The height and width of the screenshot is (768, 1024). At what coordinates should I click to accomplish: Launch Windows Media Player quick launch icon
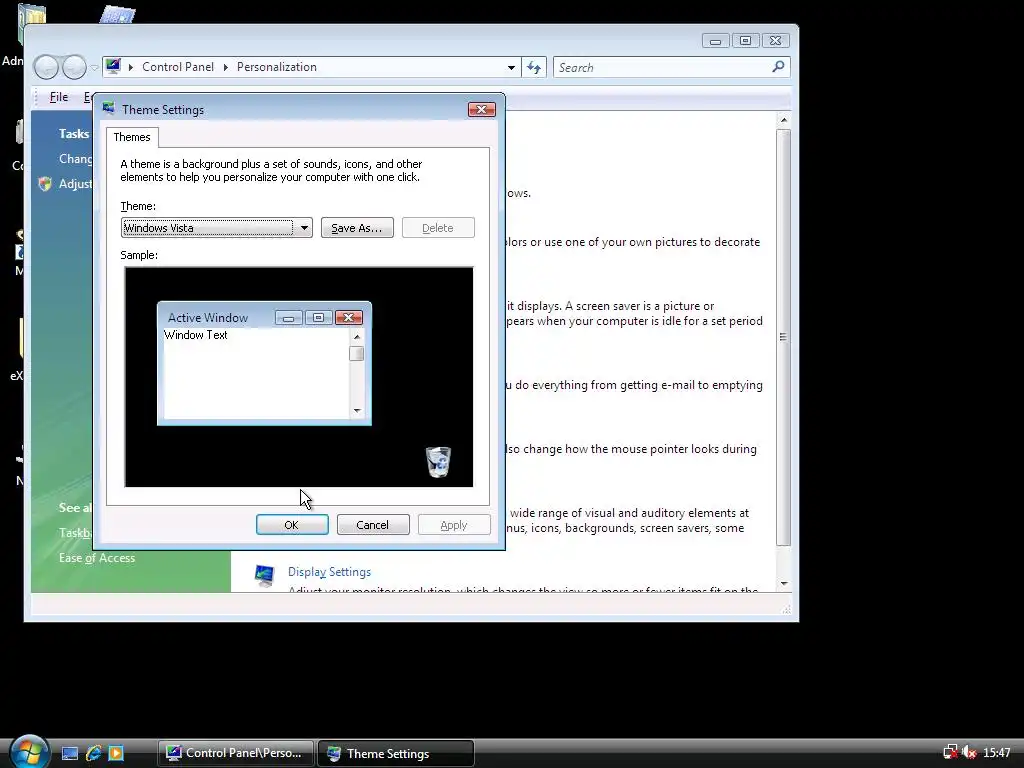click(116, 754)
